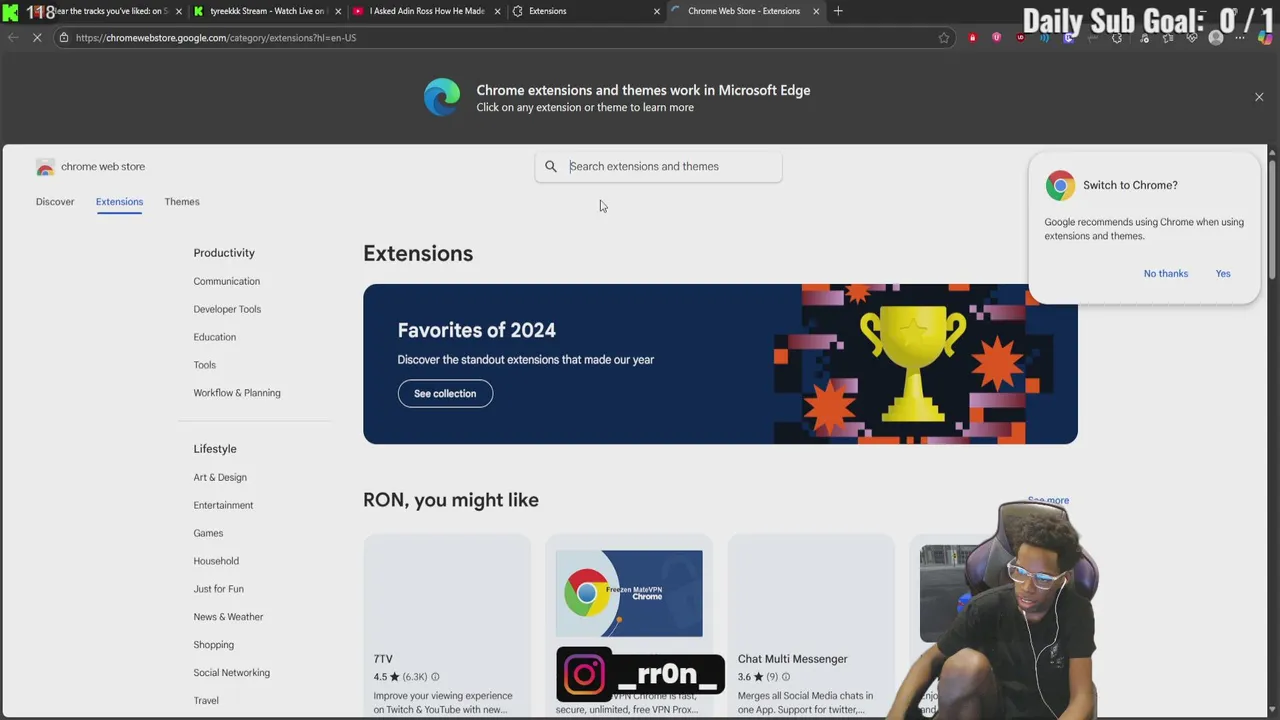Image resolution: width=1280 pixels, height=720 pixels.
Task: Open the Extensions puzzle icon in toolbar
Action: [1117, 38]
